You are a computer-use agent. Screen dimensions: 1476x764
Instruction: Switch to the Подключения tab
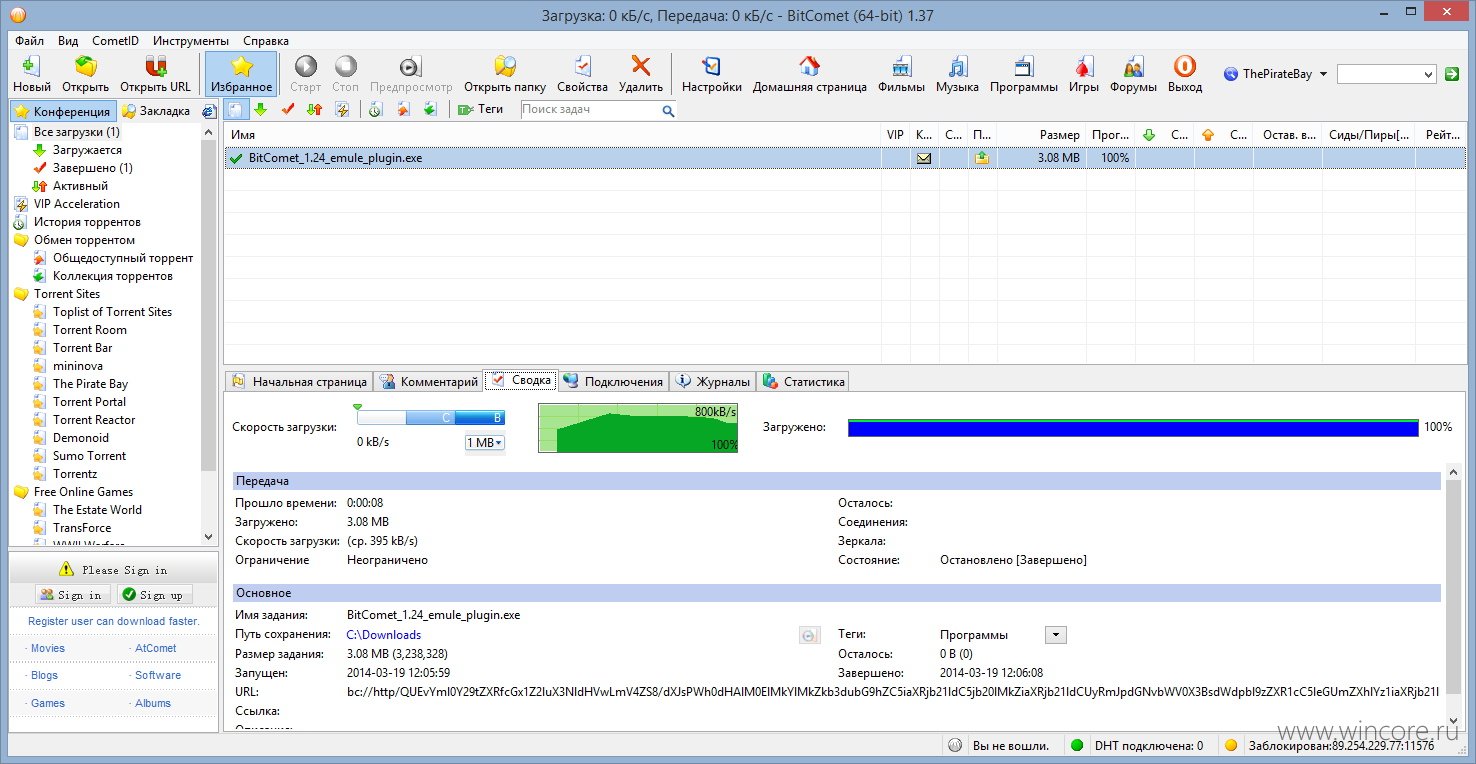[x=613, y=382]
